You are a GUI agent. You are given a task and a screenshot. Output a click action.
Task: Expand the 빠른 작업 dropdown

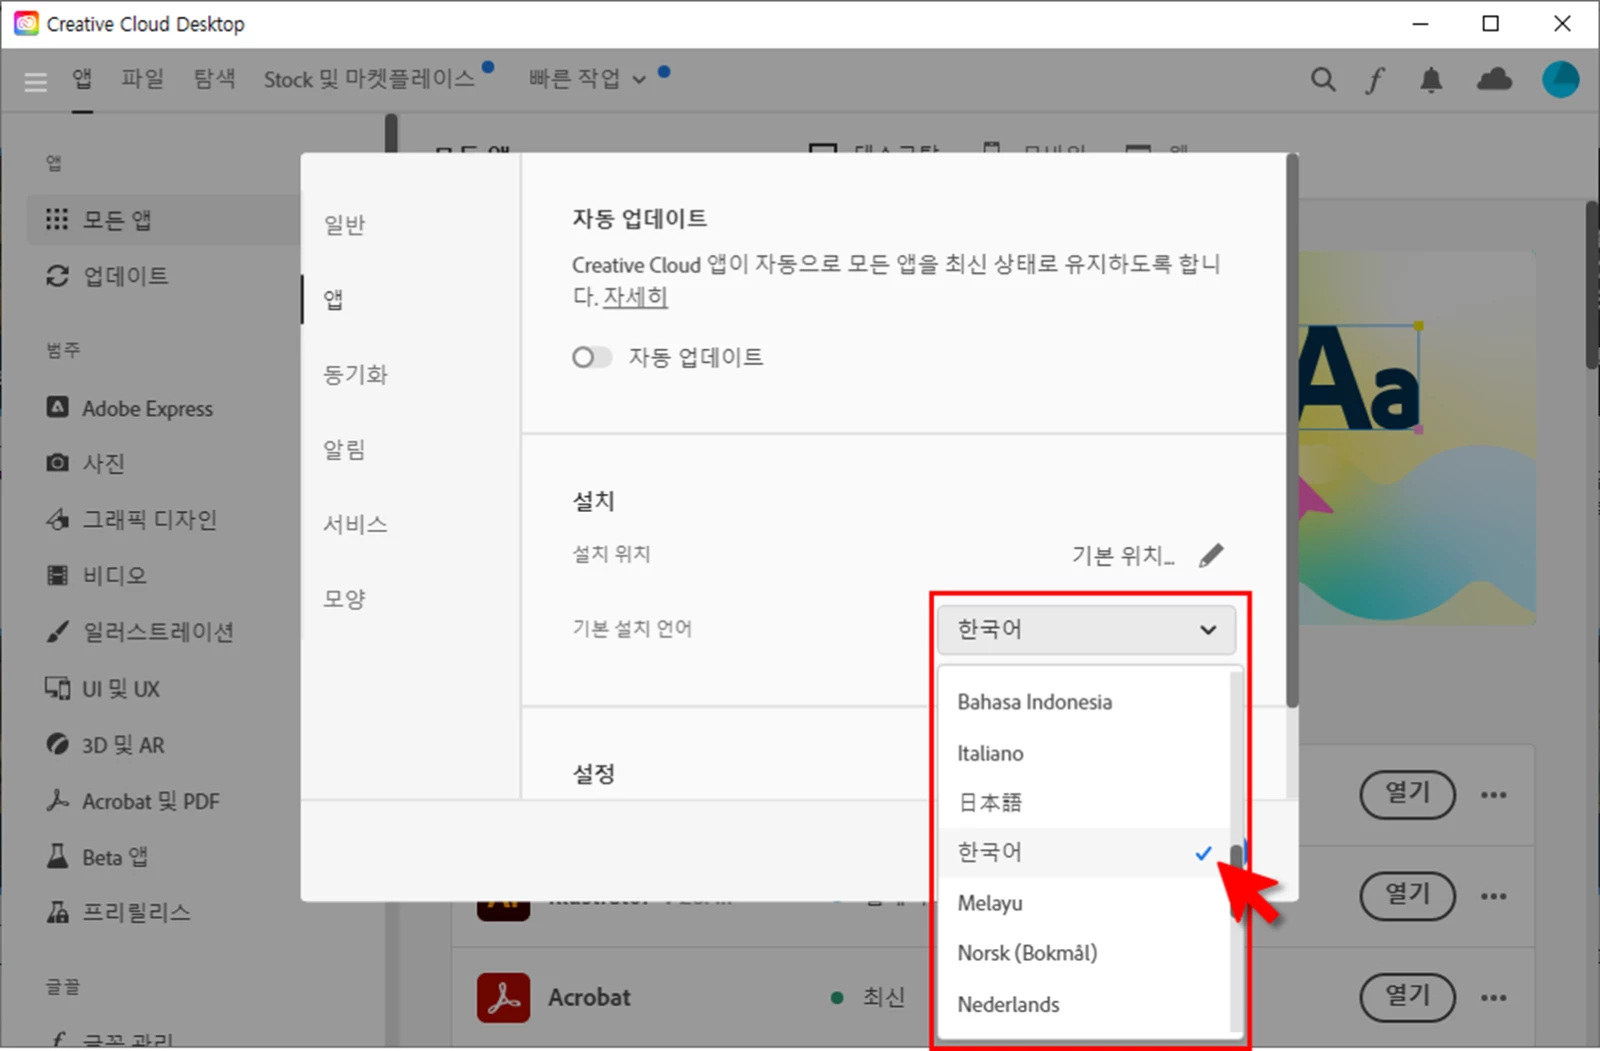[587, 79]
